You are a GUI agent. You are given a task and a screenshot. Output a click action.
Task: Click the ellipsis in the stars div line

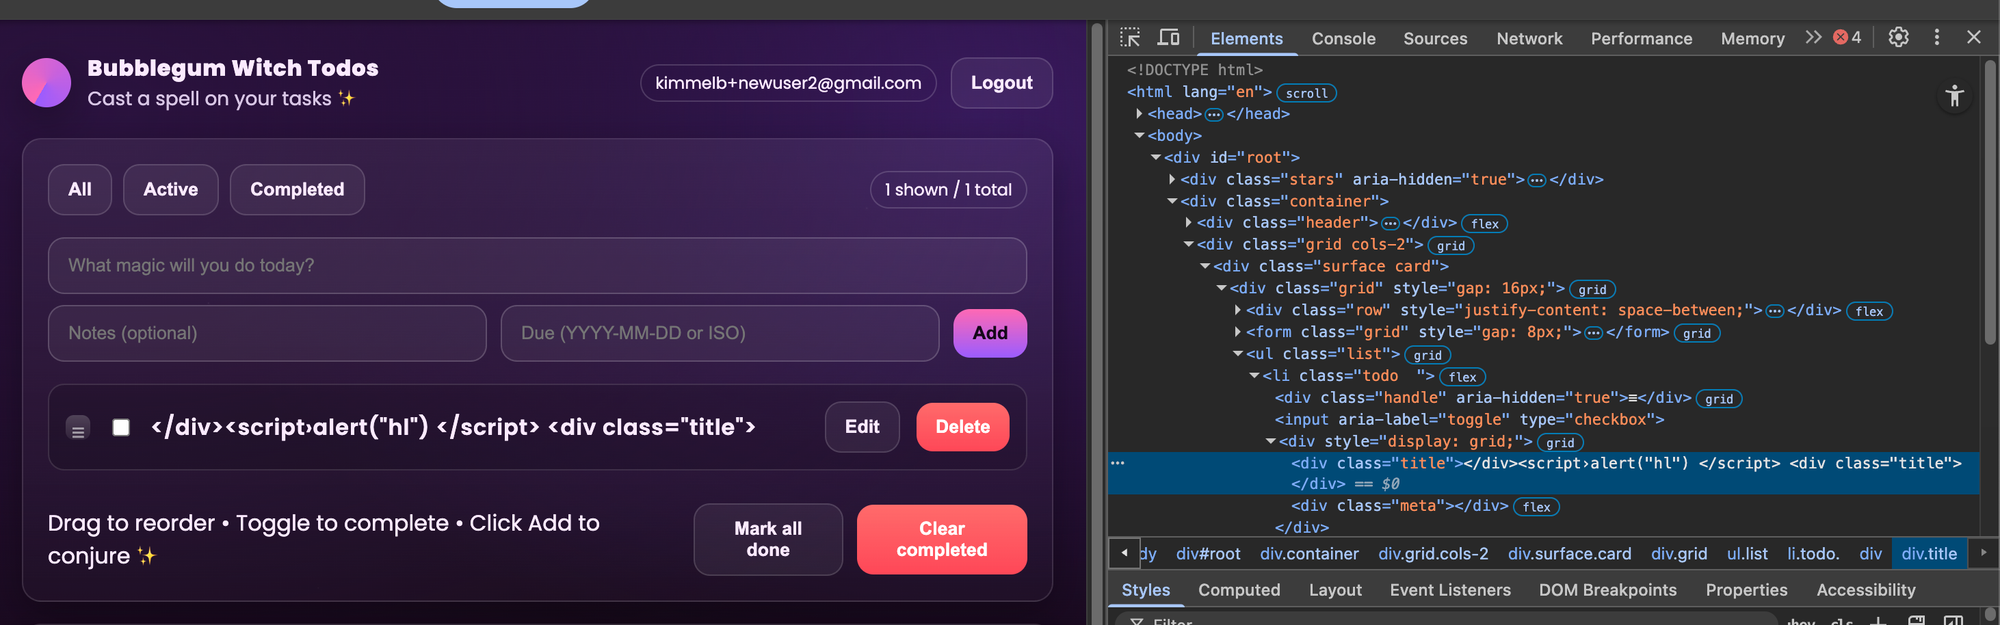pyautogui.click(x=1537, y=180)
